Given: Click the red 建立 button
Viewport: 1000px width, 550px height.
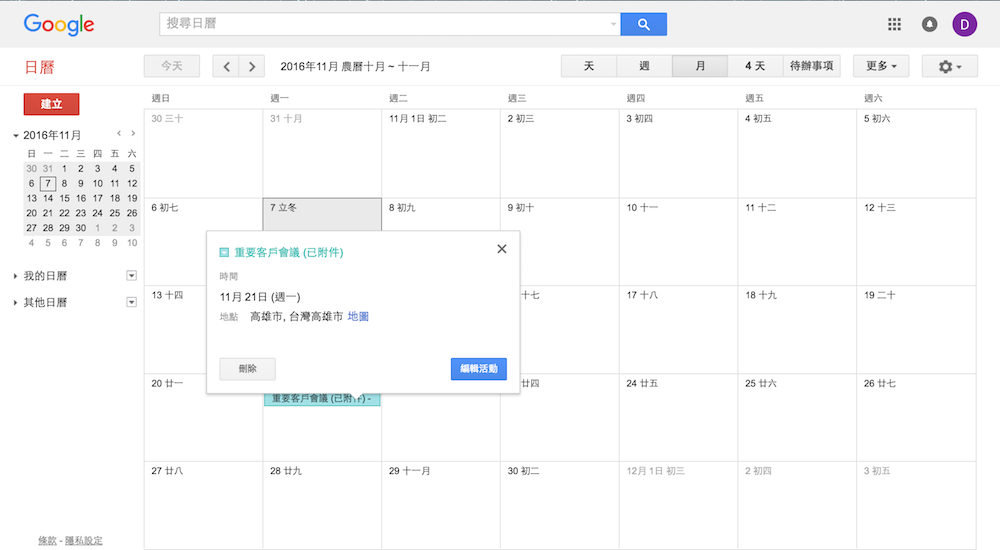Looking at the screenshot, I should [x=51, y=104].
